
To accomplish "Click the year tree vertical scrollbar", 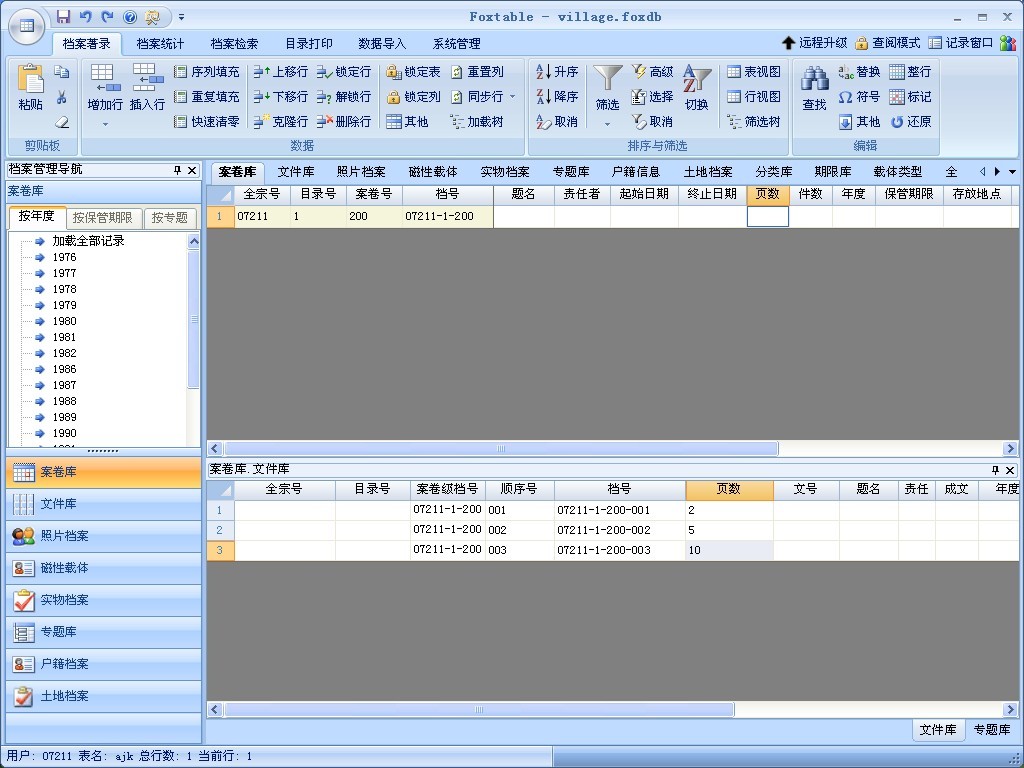I will [193, 319].
